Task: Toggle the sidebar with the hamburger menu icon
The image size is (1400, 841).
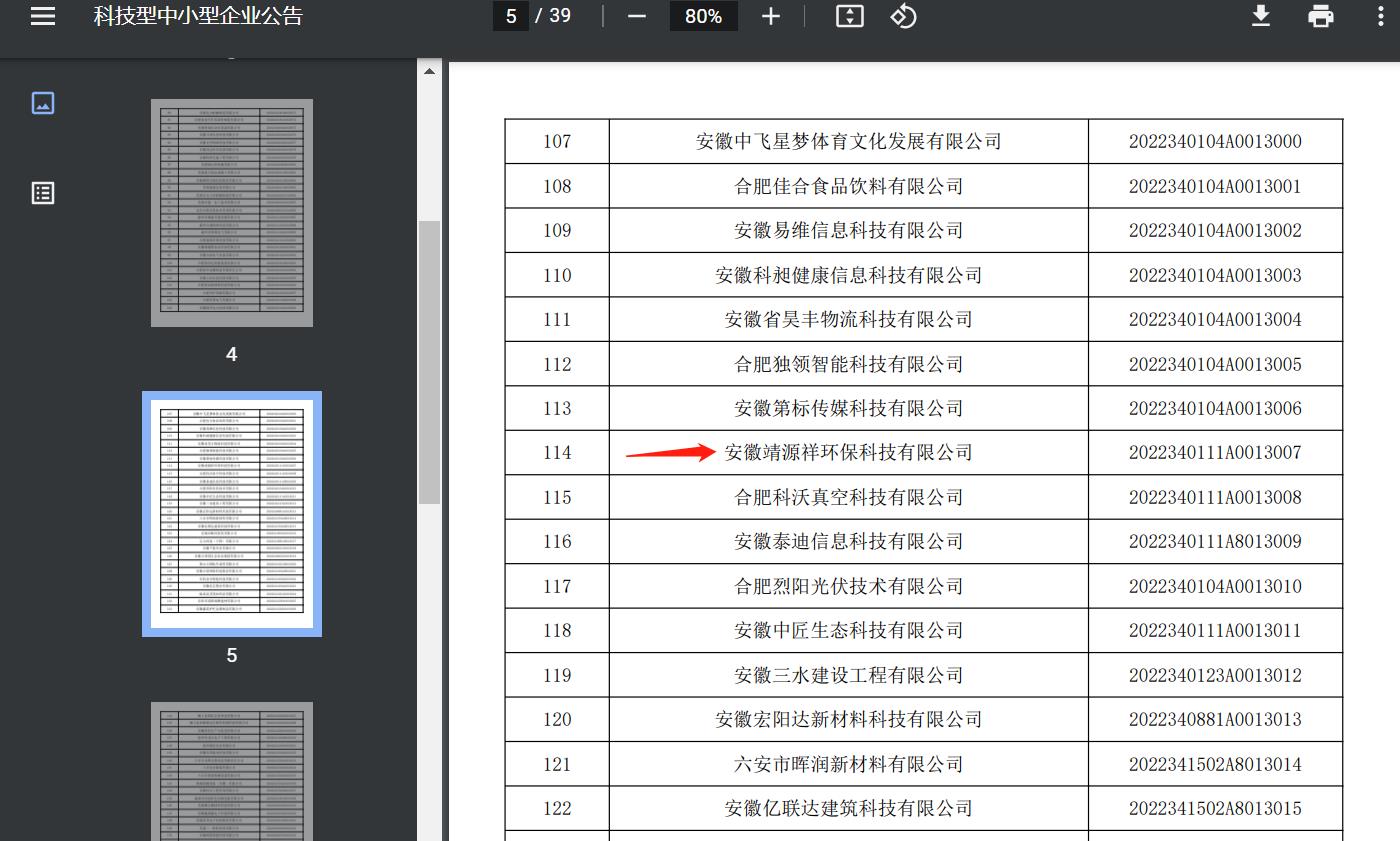Action: click(x=43, y=16)
